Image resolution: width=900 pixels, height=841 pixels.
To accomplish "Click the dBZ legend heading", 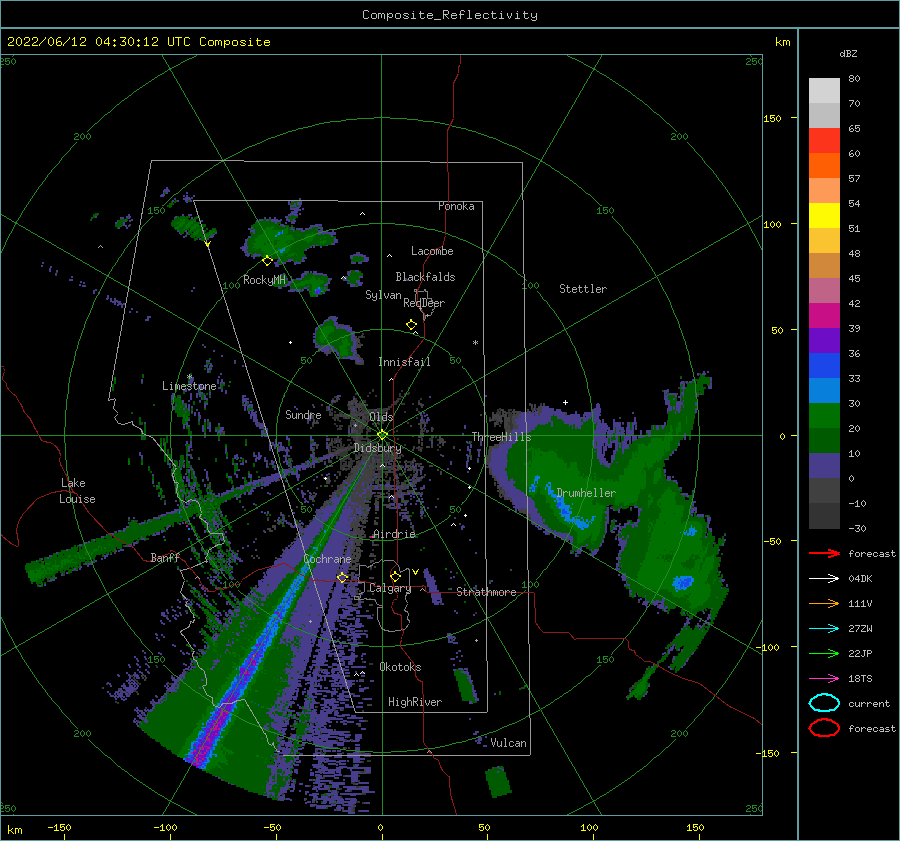I will (x=848, y=53).
